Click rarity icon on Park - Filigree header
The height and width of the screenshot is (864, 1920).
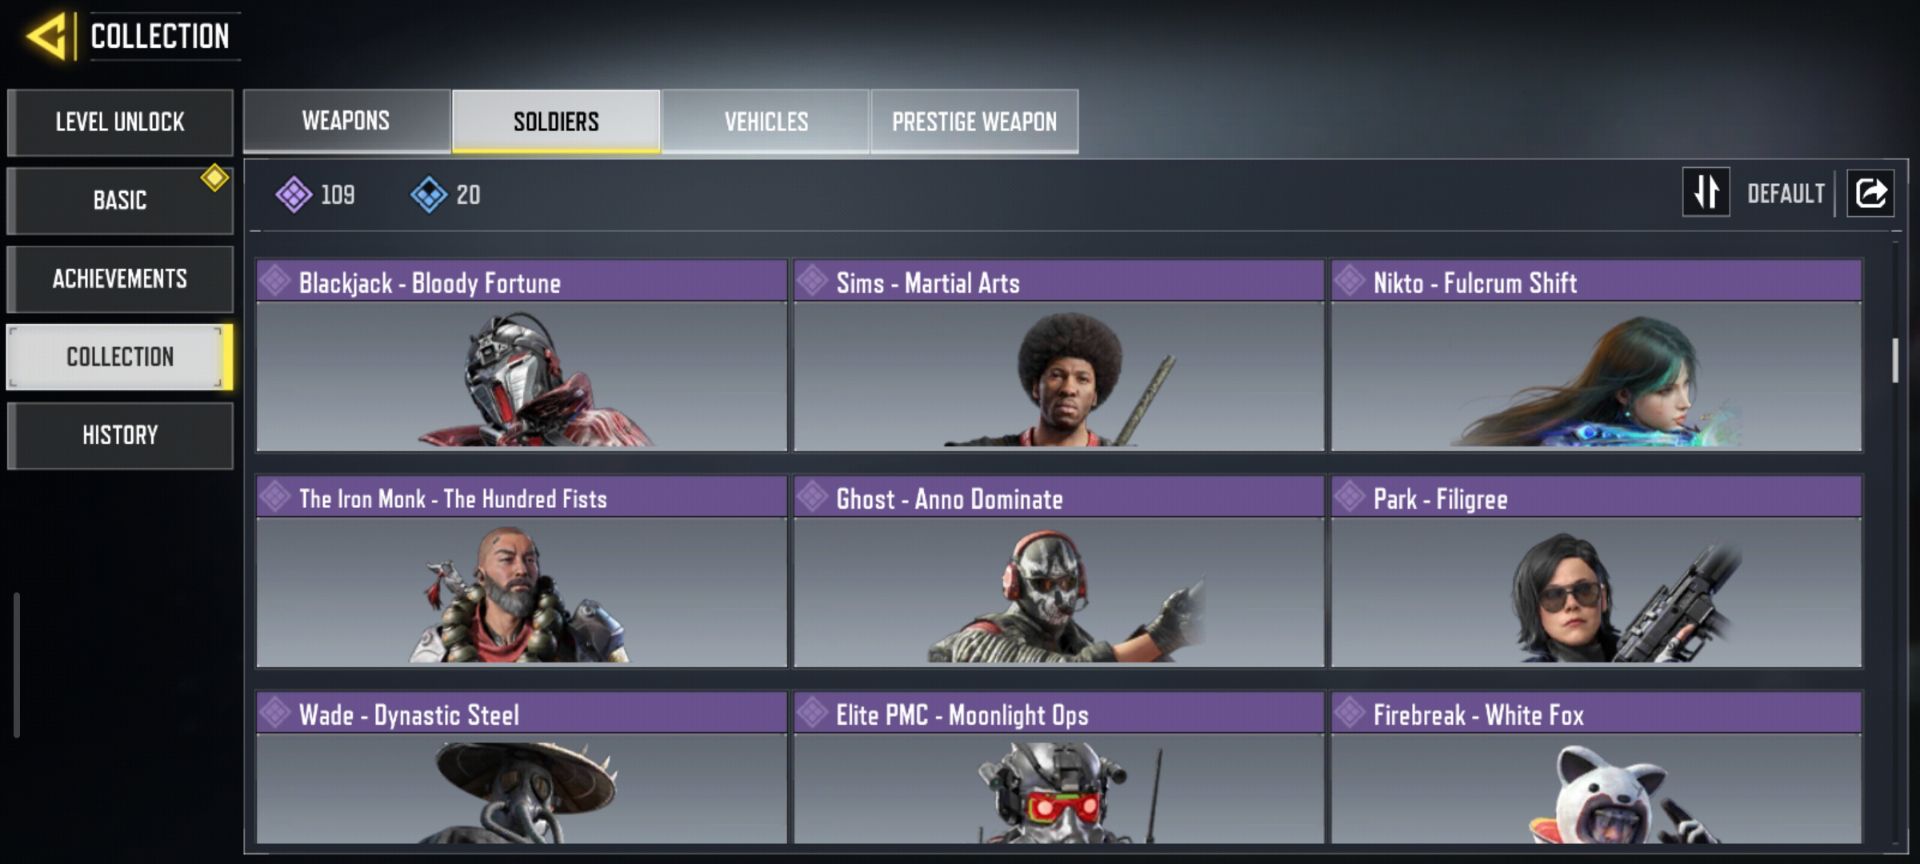[x=1349, y=497]
